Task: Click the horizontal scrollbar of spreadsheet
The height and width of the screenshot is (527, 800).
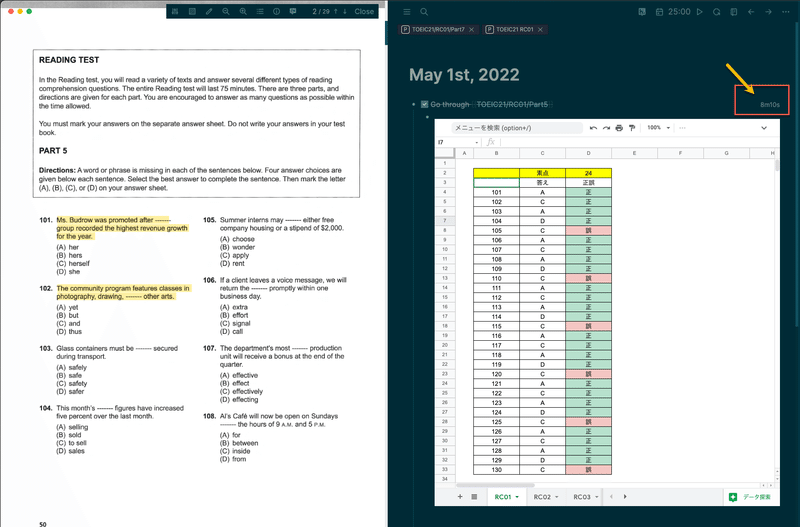Action: pyautogui.click(x=495, y=485)
